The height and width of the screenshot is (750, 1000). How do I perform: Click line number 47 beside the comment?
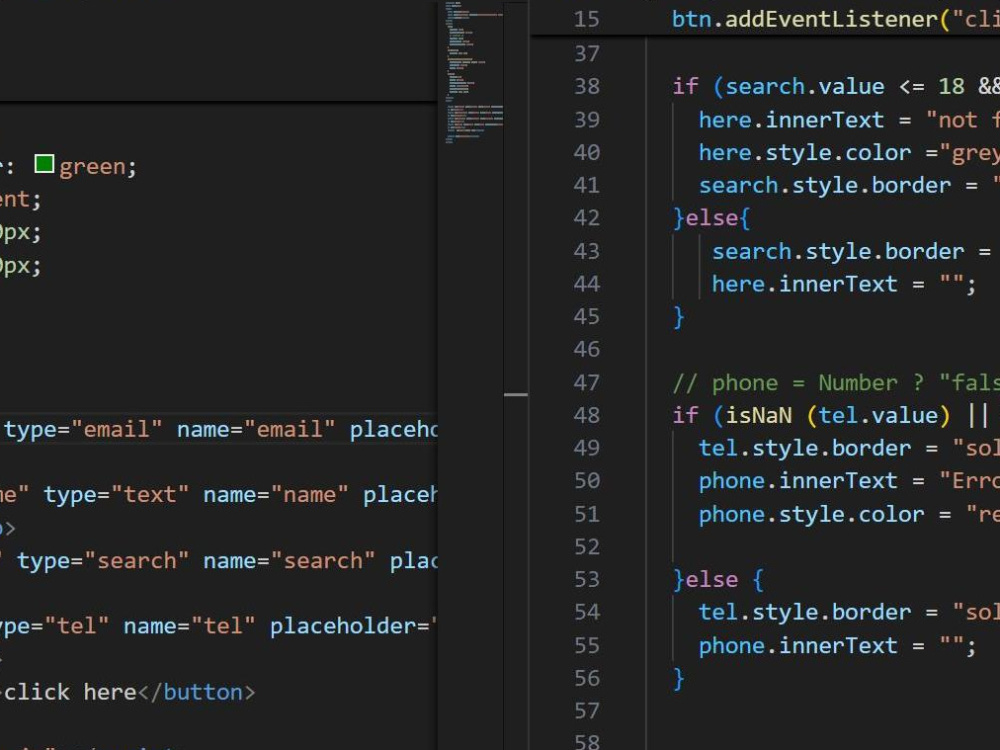point(587,383)
